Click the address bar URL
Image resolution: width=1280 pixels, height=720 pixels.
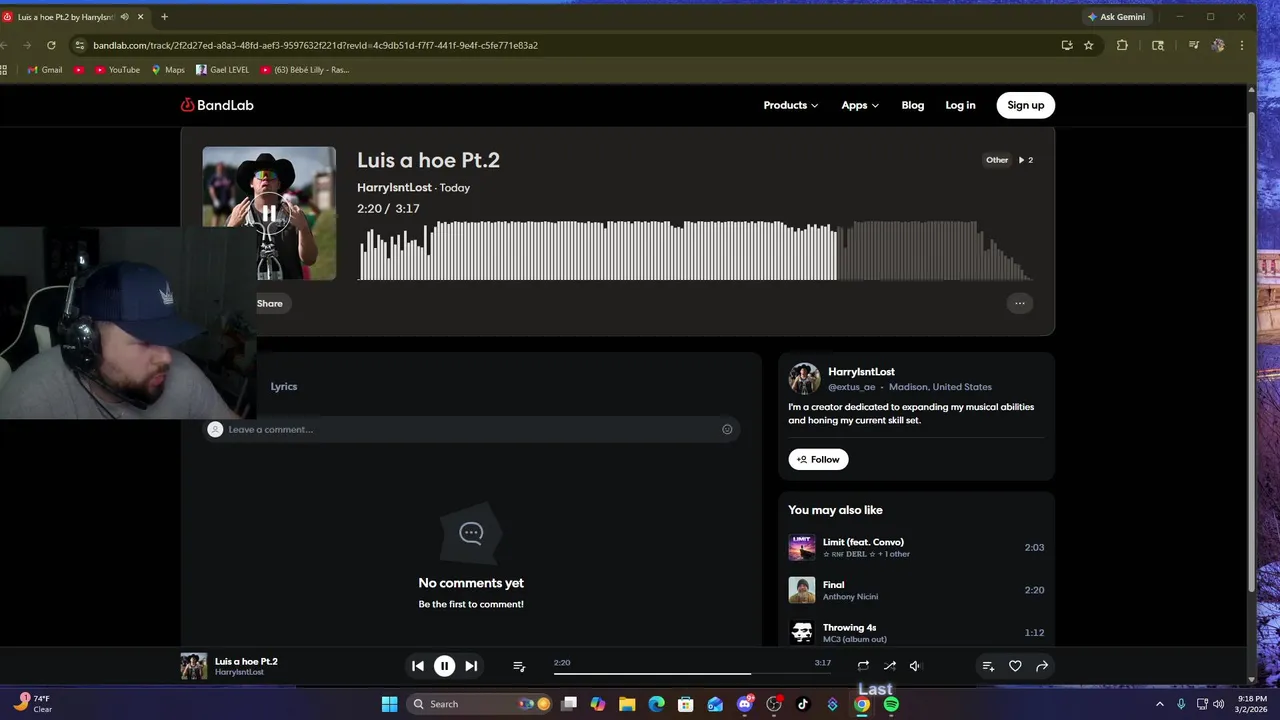[x=316, y=45]
